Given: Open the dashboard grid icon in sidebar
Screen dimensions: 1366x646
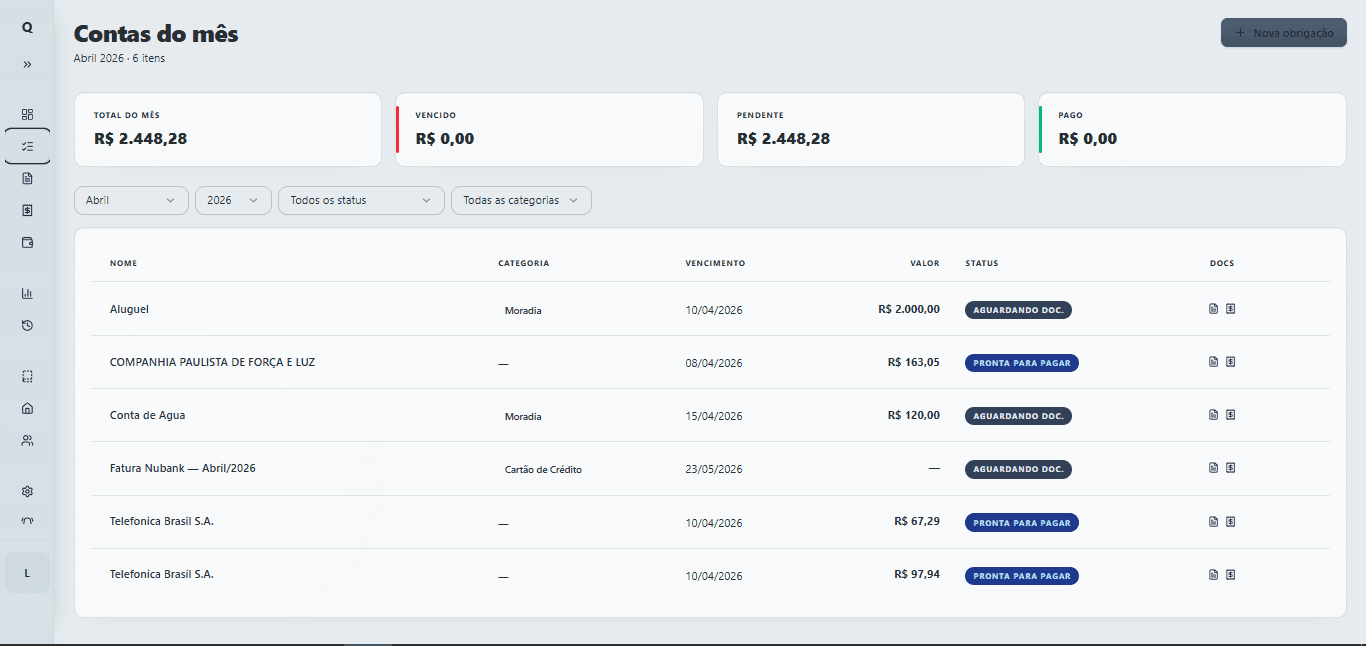Looking at the screenshot, I should click(27, 114).
